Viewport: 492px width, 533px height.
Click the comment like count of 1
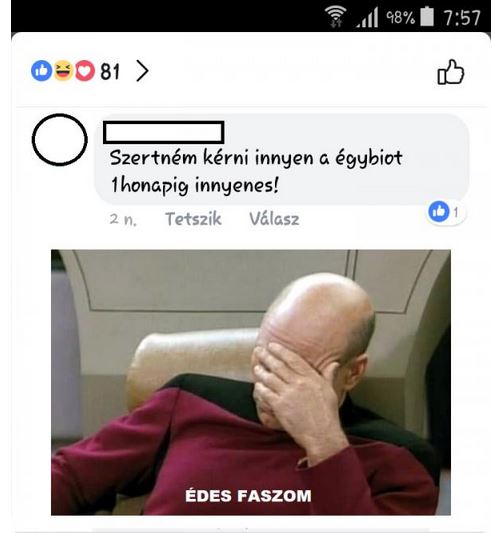point(456,212)
